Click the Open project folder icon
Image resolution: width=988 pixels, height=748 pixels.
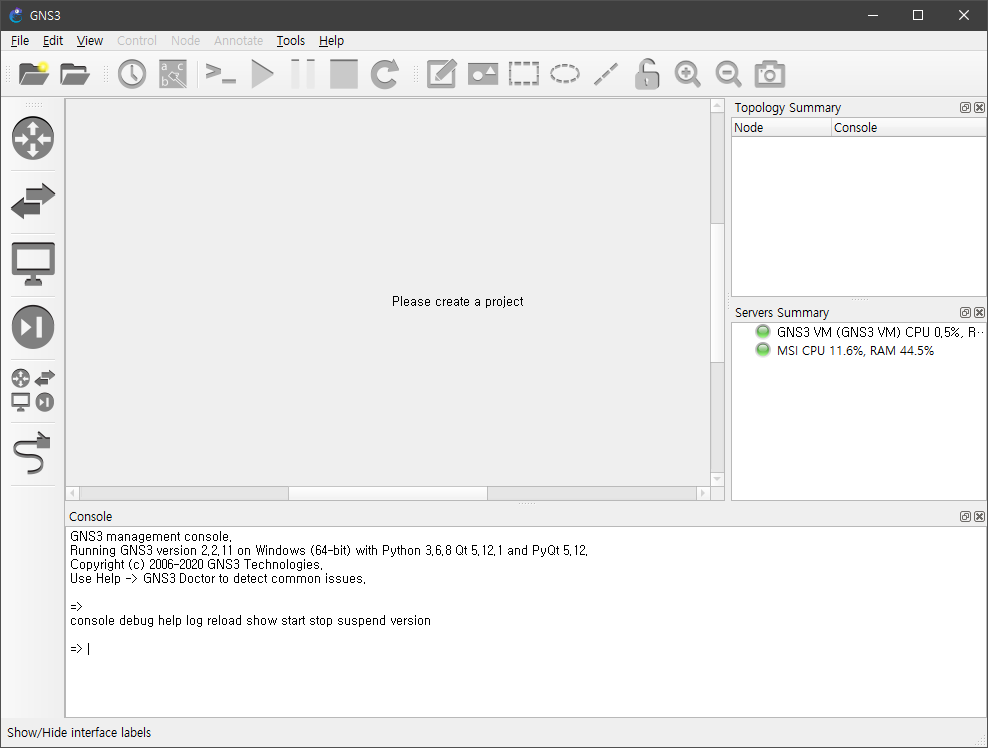tap(75, 74)
